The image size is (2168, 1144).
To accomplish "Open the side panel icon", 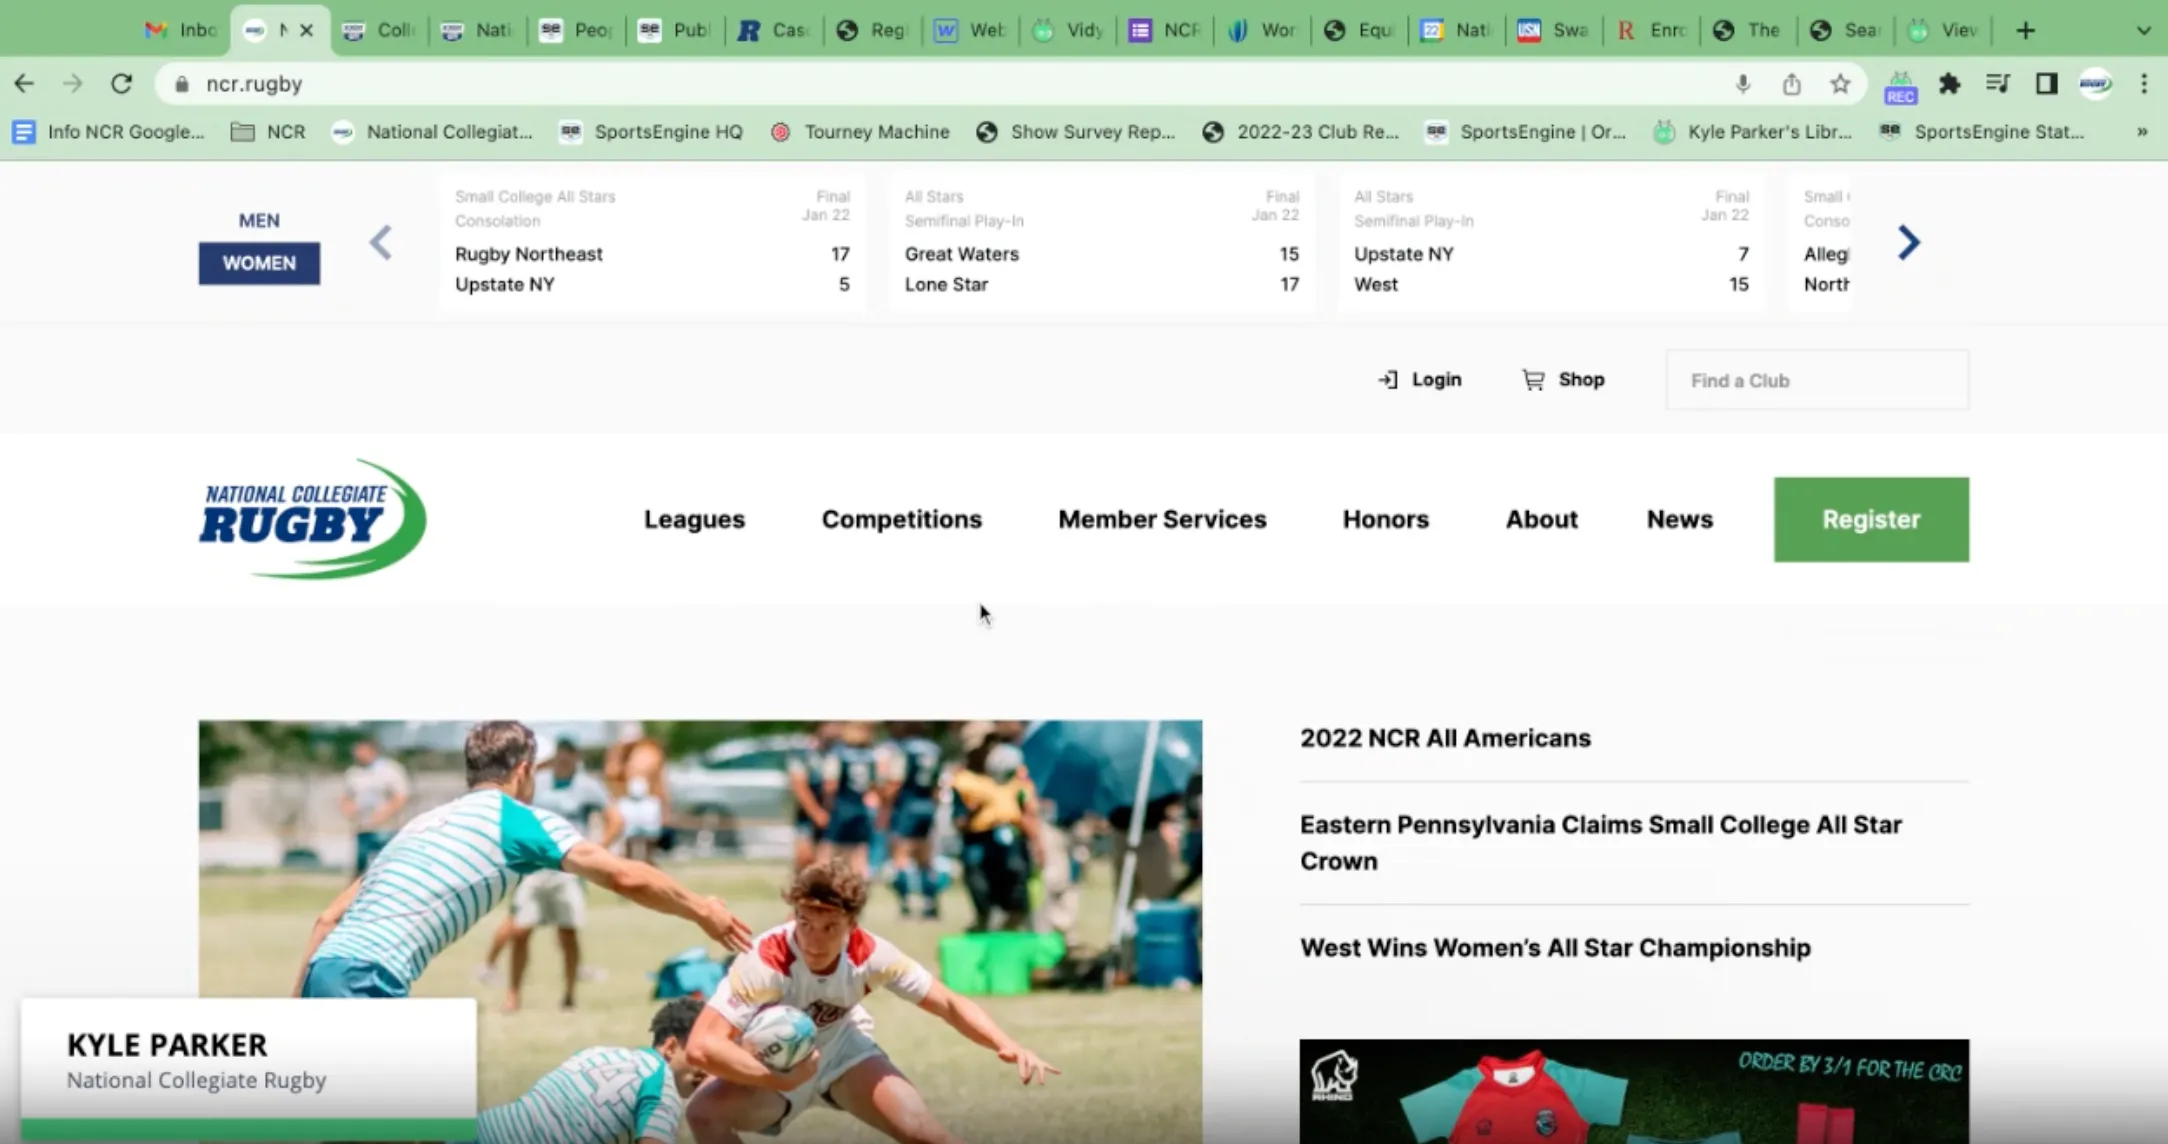I will (2046, 84).
